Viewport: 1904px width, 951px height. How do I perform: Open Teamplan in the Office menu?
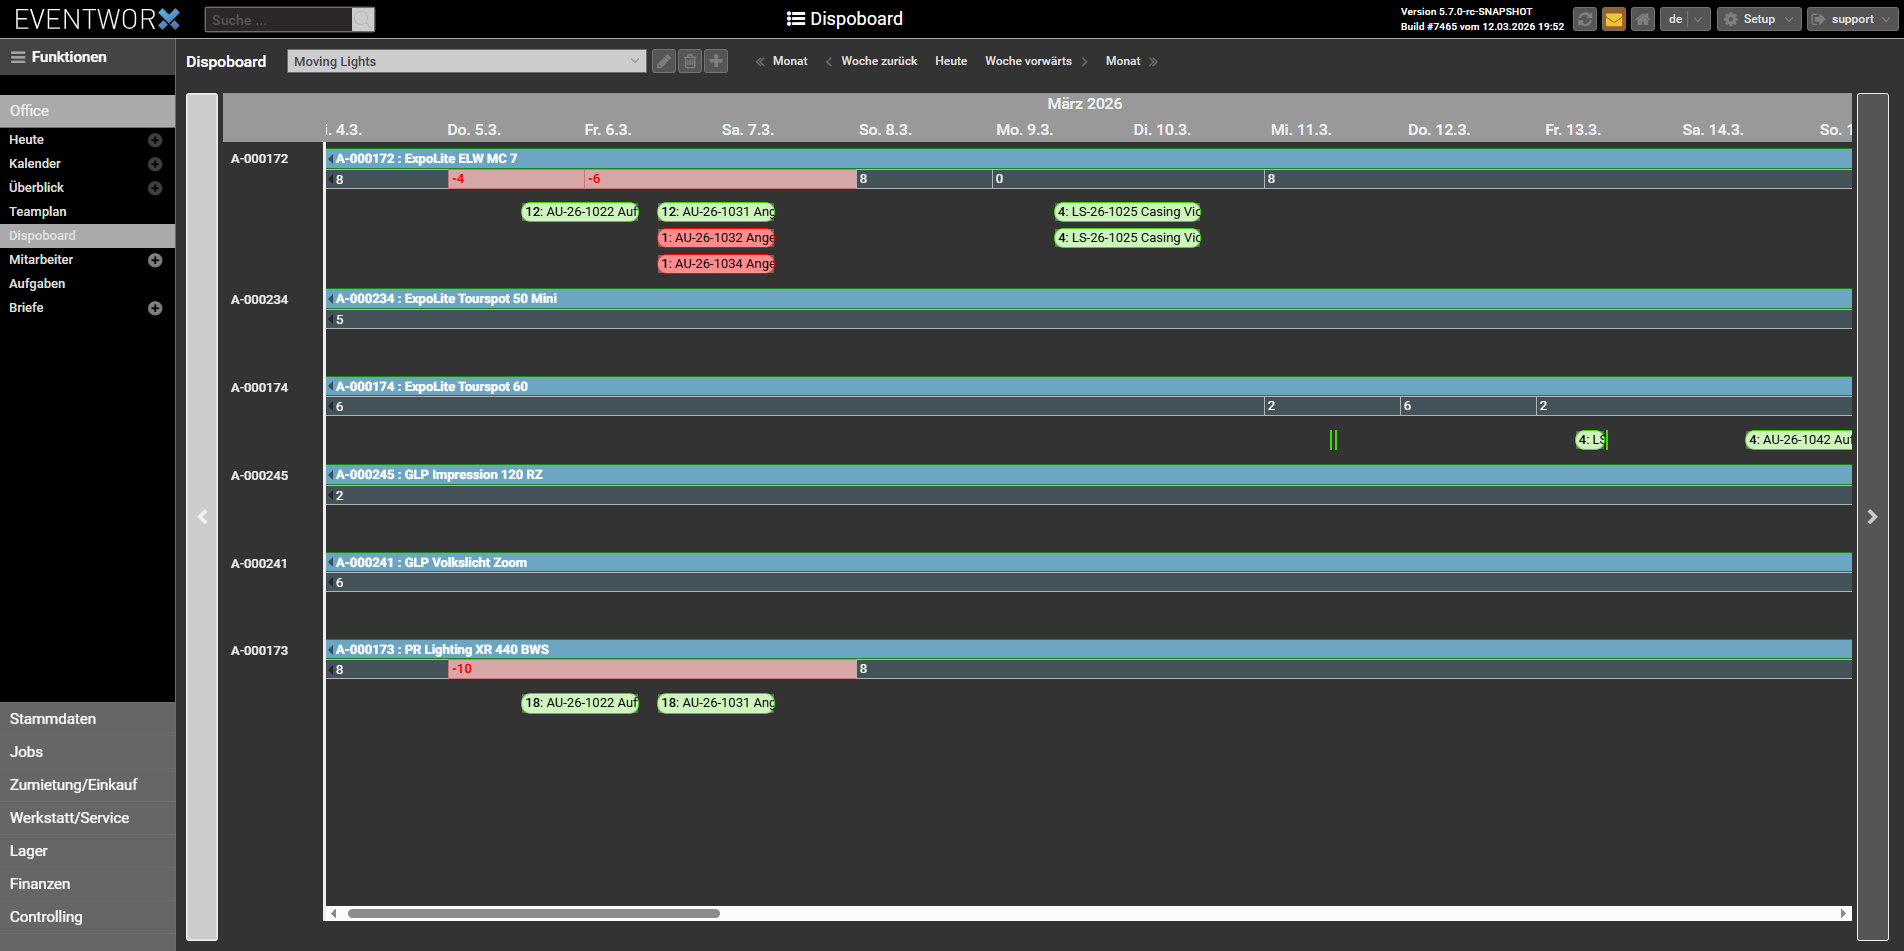38,212
